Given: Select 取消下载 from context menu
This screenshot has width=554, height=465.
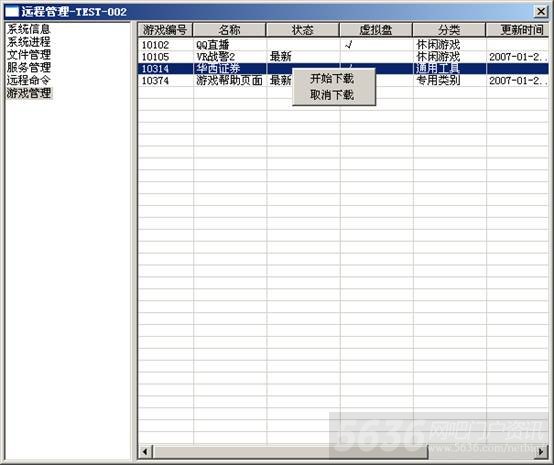Looking at the screenshot, I should [332, 95].
